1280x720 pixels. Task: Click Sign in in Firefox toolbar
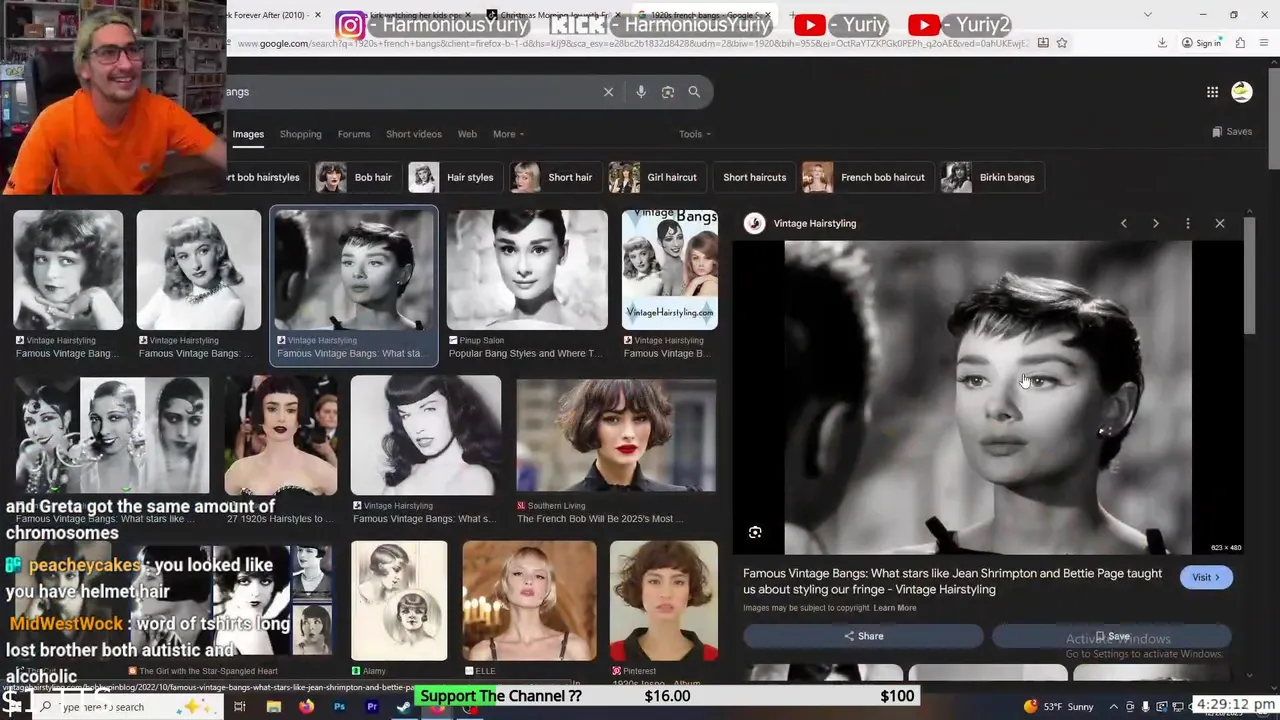click(x=1202, y=43)
